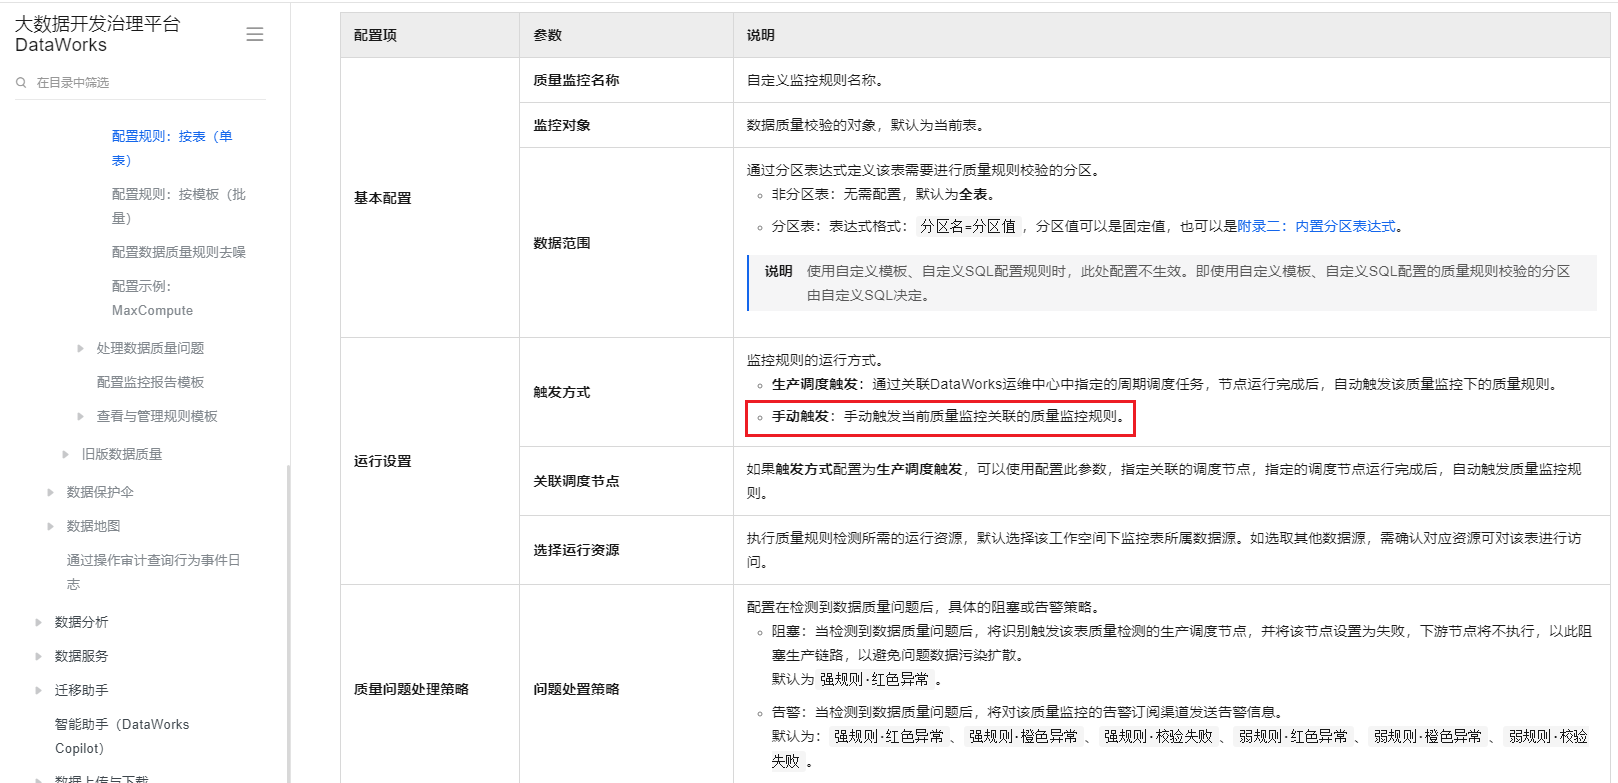Expand the arrow beside 数据分析
The width and height of the screenshot is (1618, 783).
39,622
